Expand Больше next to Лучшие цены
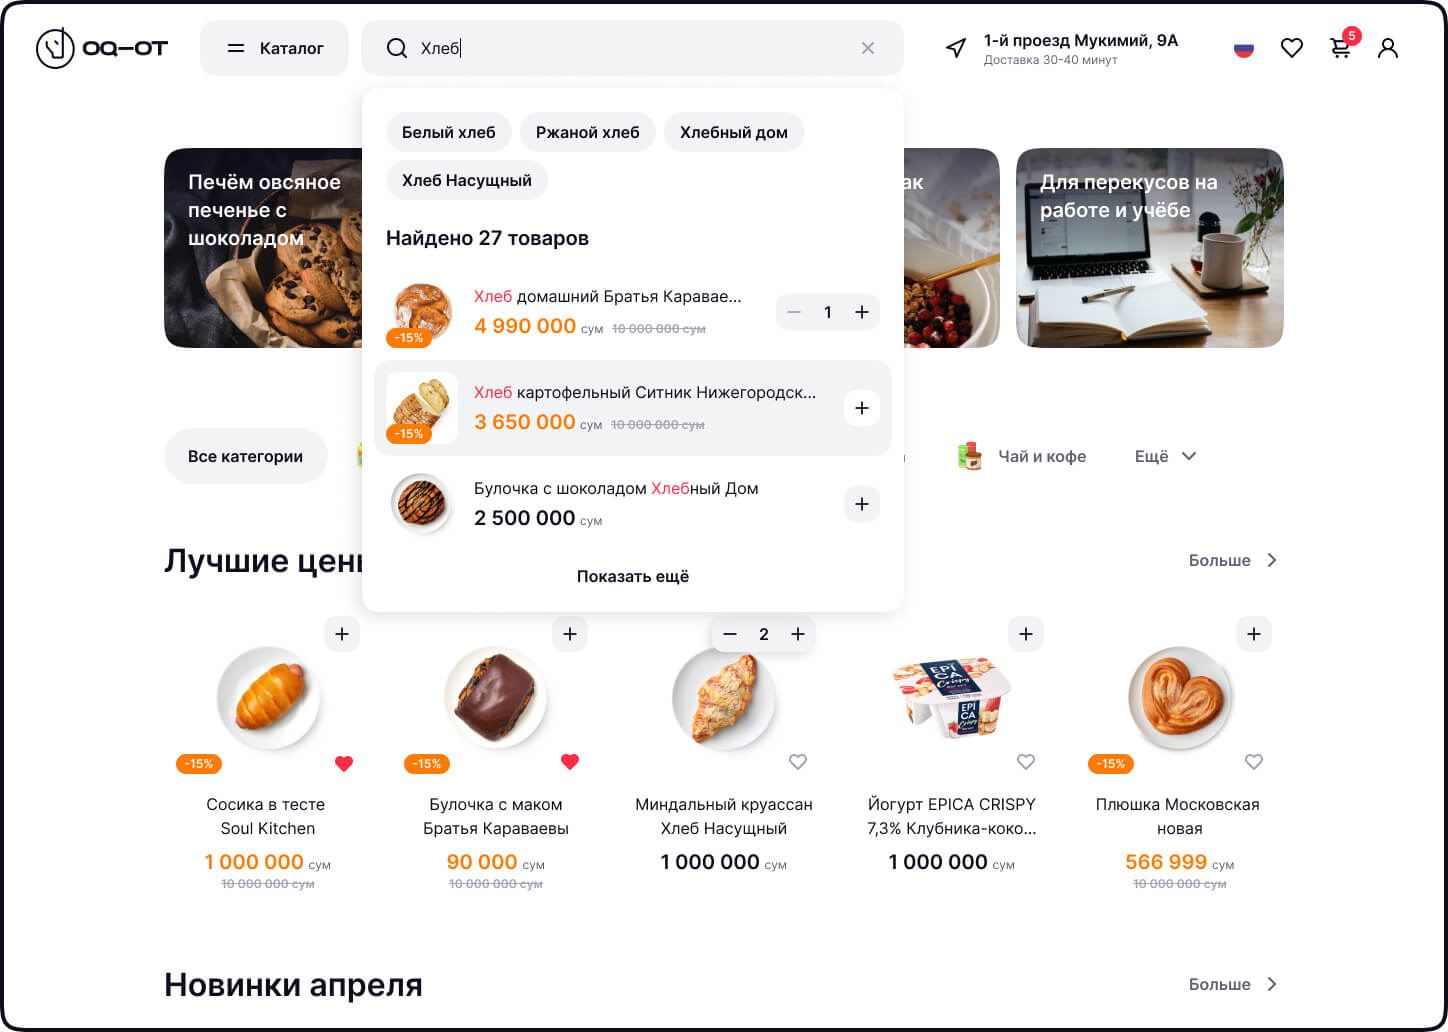The image size is (1448, 1032). [1233, 560]
